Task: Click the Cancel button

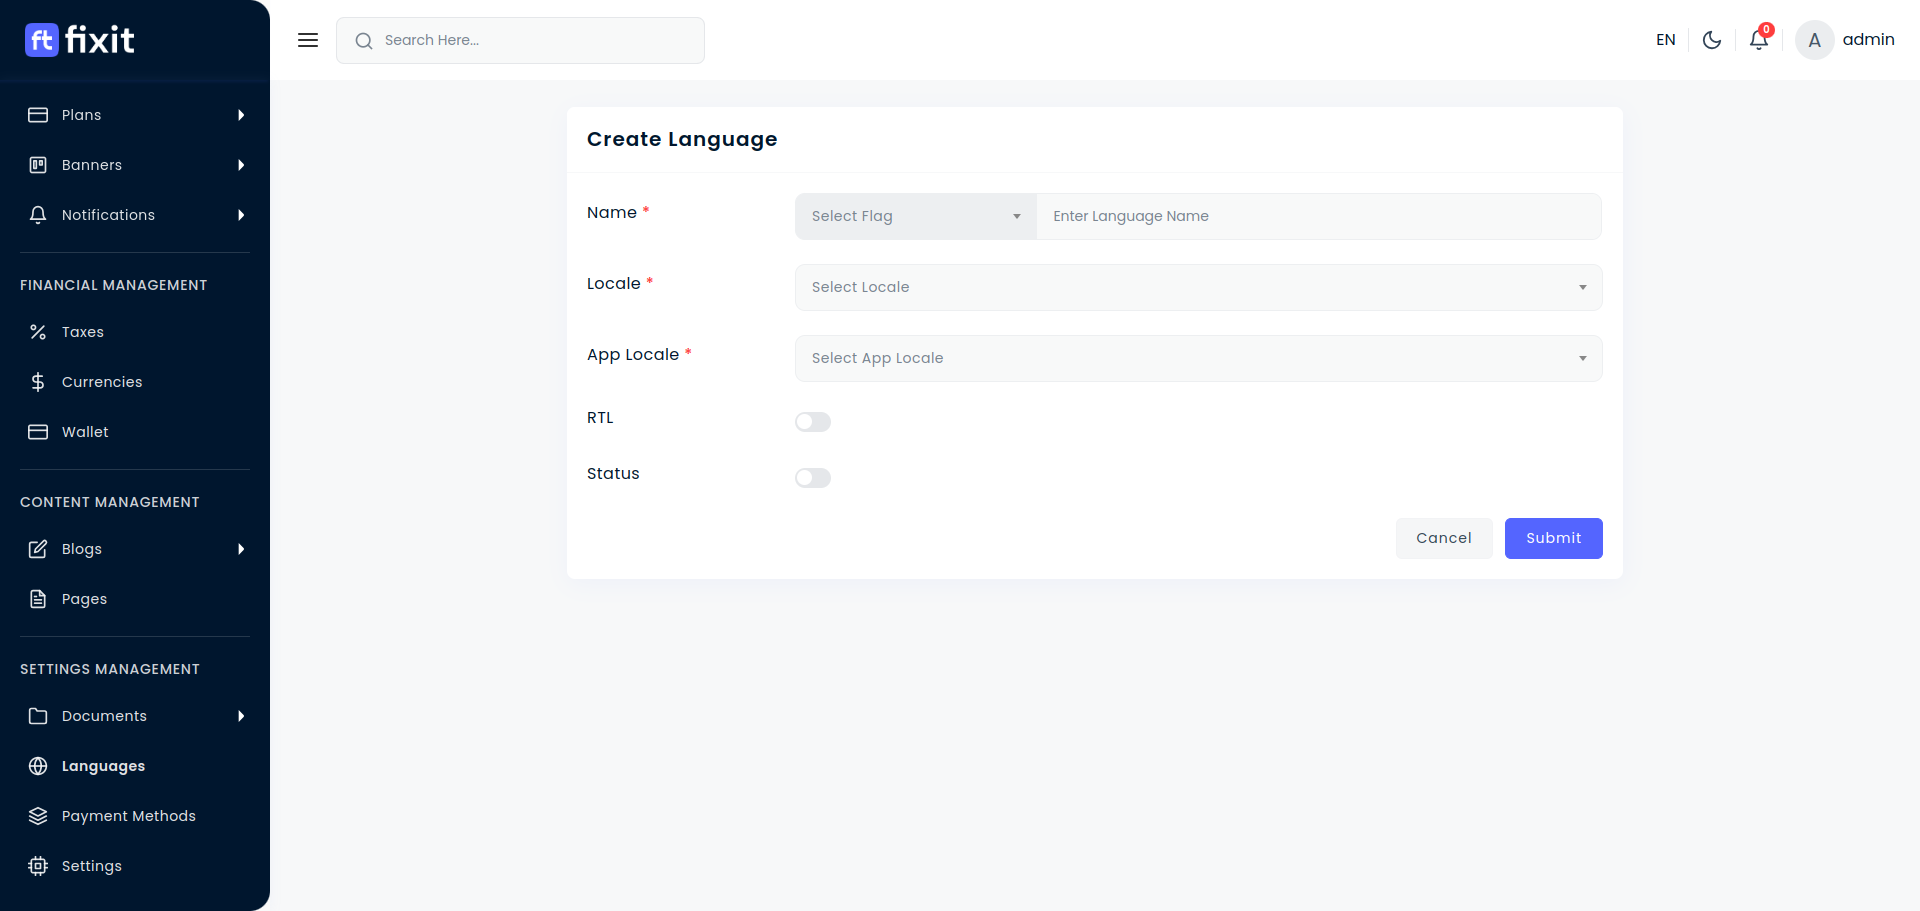Action: 1444,538
